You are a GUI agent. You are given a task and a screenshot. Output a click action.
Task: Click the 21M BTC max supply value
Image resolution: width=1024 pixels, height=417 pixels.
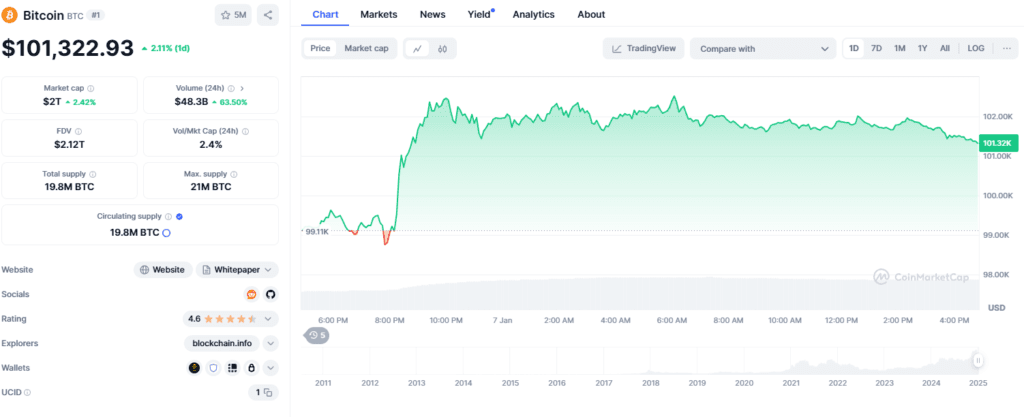tap(211, 187)
